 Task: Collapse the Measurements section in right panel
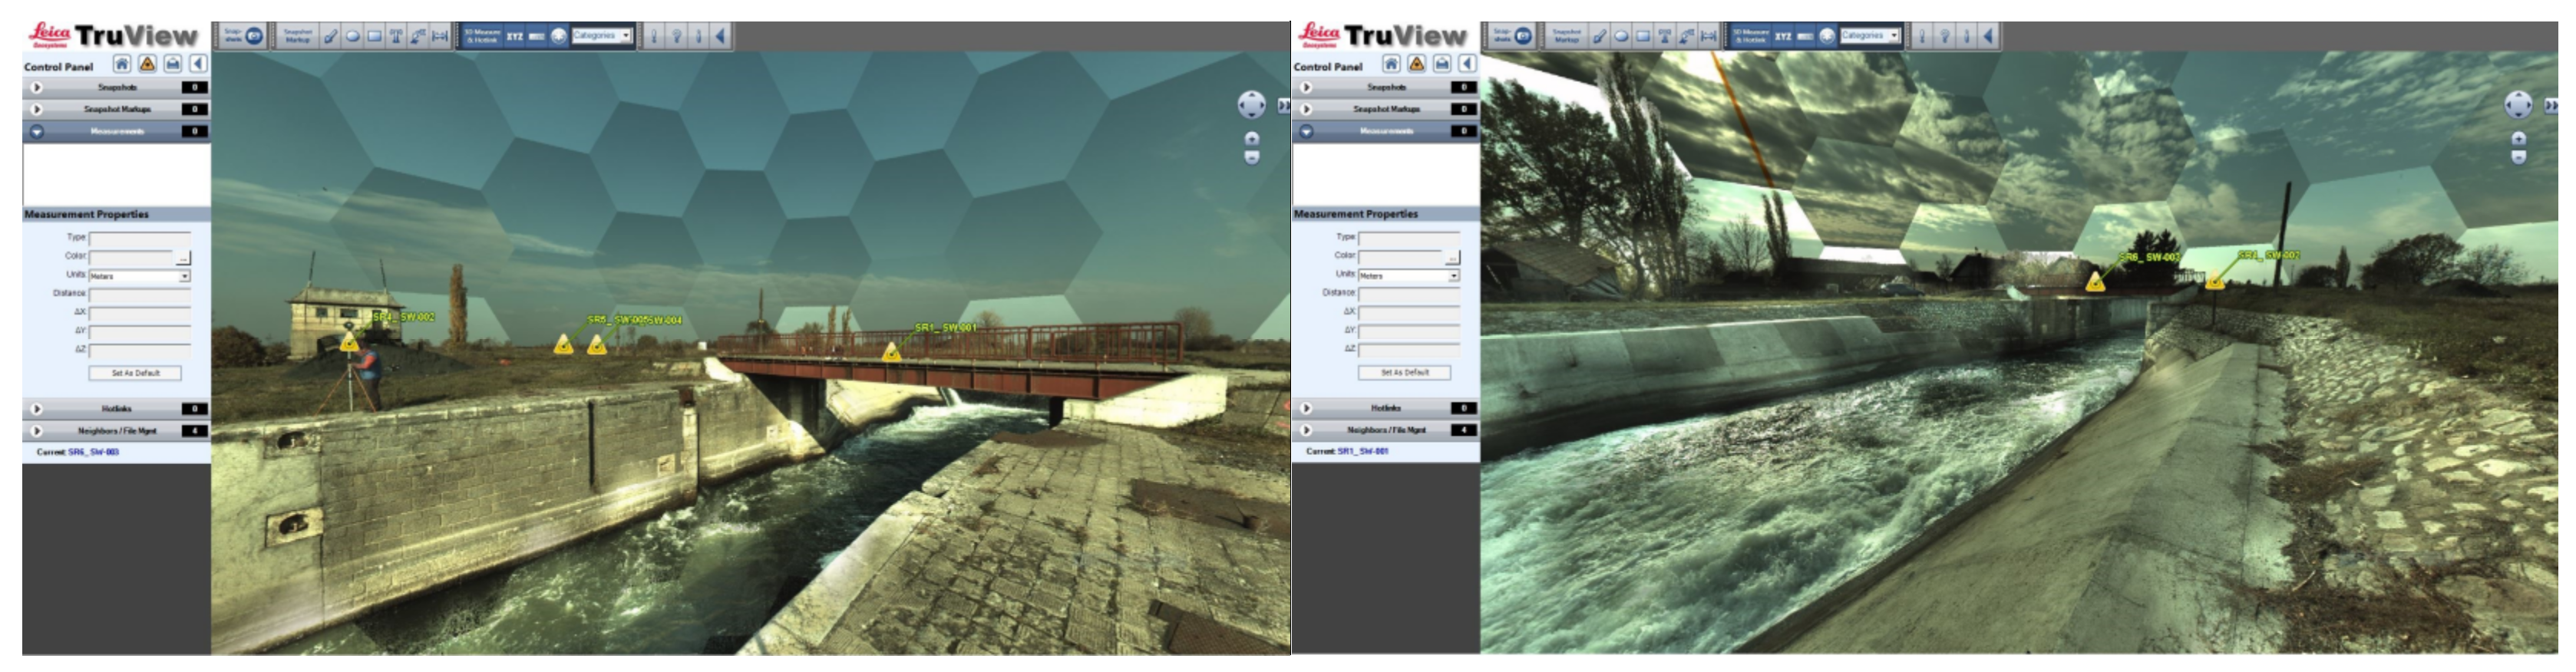1306,131
